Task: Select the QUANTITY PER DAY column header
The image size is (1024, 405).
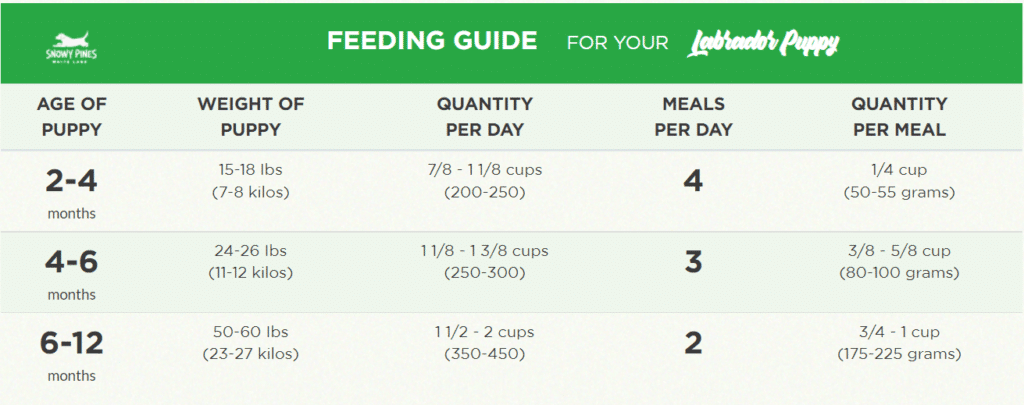Action: [x=485, y=117]
